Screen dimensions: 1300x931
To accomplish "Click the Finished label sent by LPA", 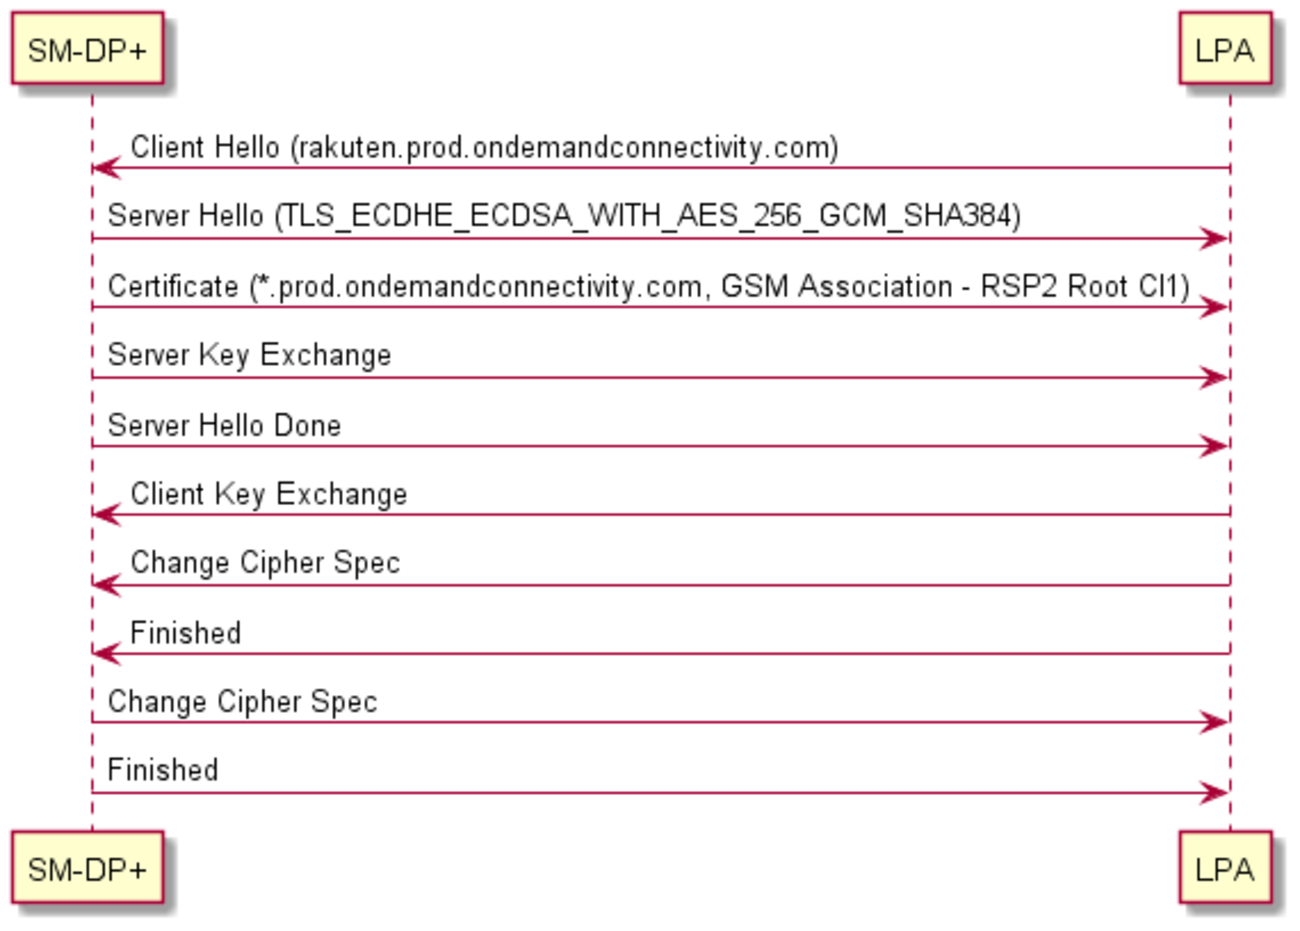I will coord(185,633).
